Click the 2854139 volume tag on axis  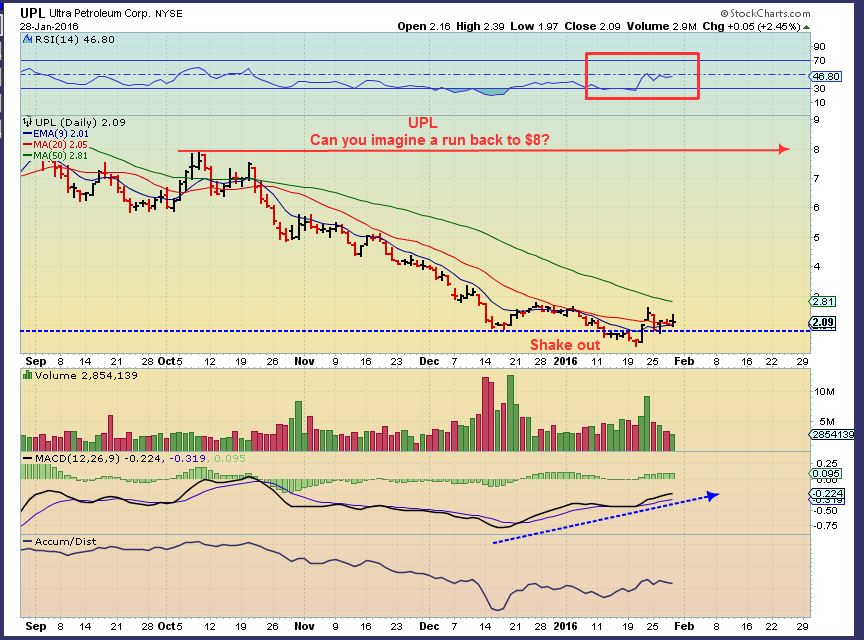click(x=832, y=434)
